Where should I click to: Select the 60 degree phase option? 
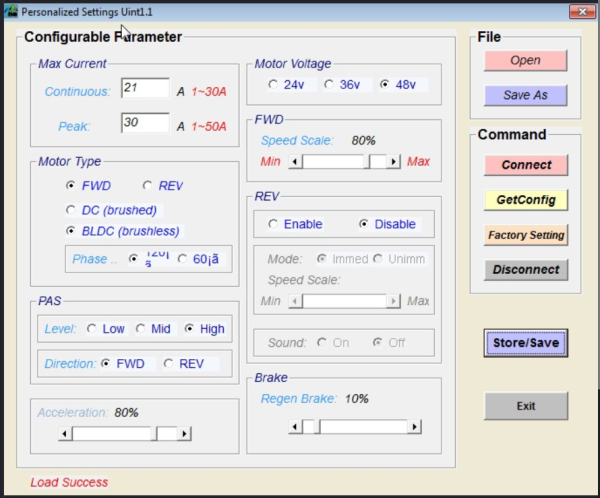click(198, 259)
